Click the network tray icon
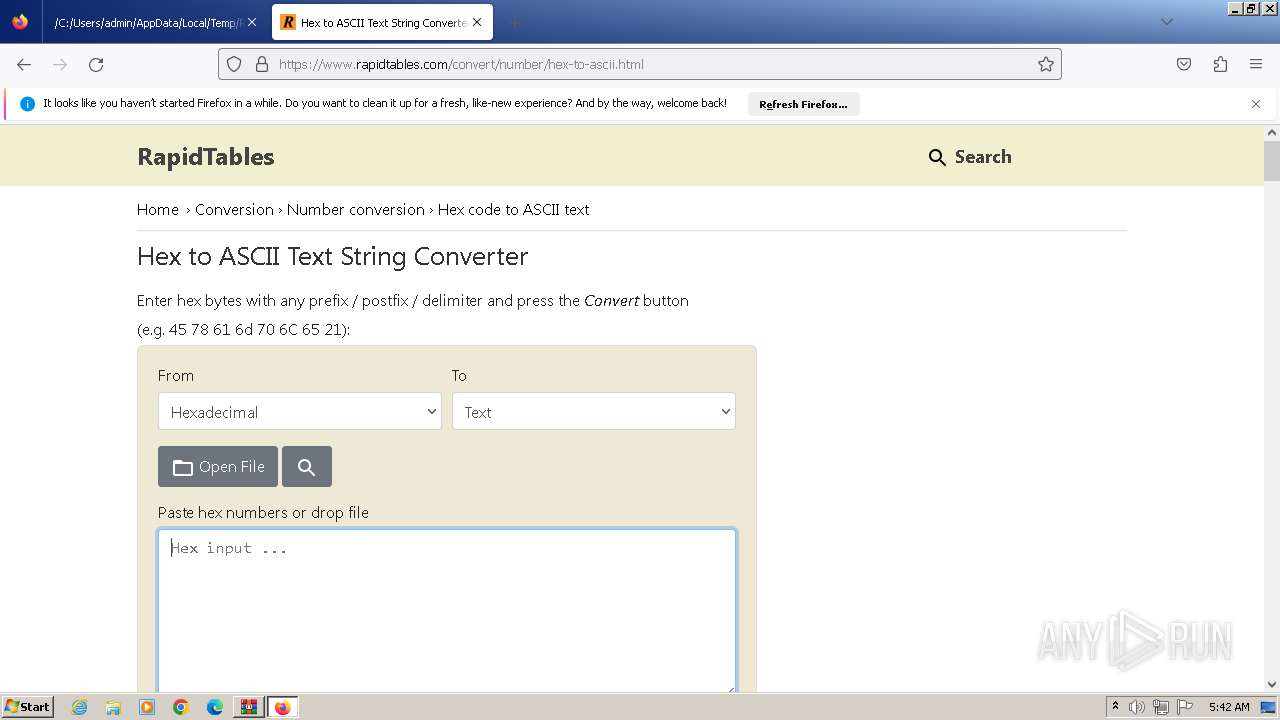1280x720 pixels. coord(1160,707)
